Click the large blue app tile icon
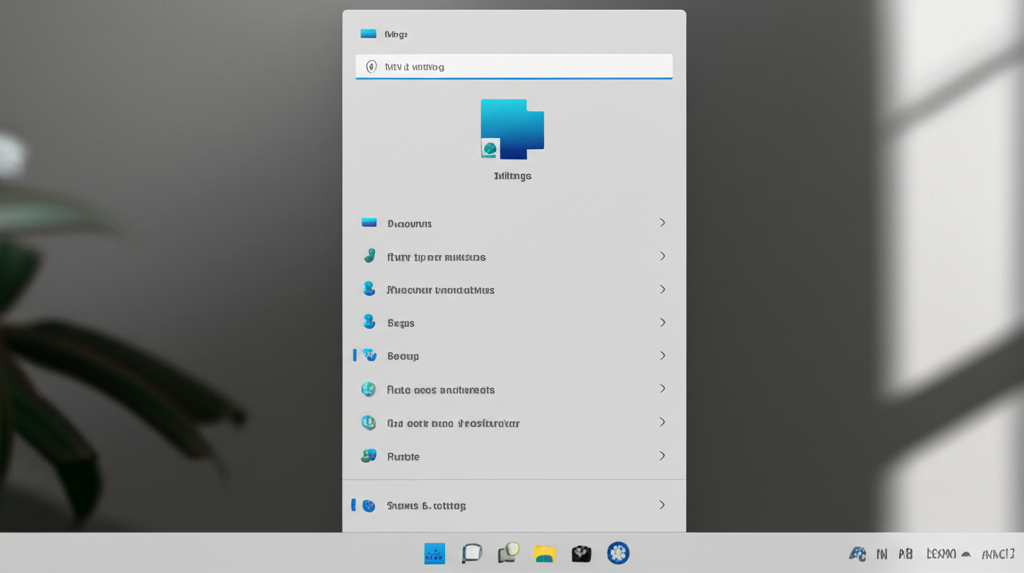Screen dimensions: 1024x573 click(512, 129)
